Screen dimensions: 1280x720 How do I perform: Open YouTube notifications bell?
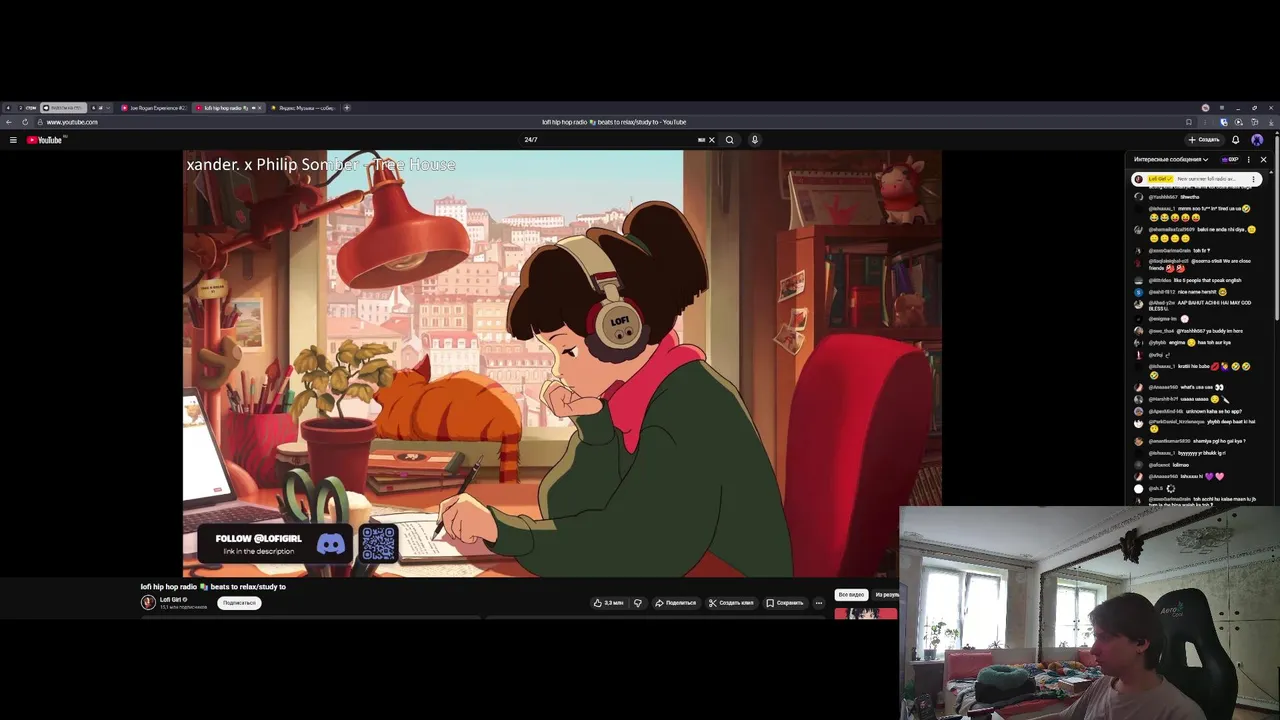[x=1236, y=140]
